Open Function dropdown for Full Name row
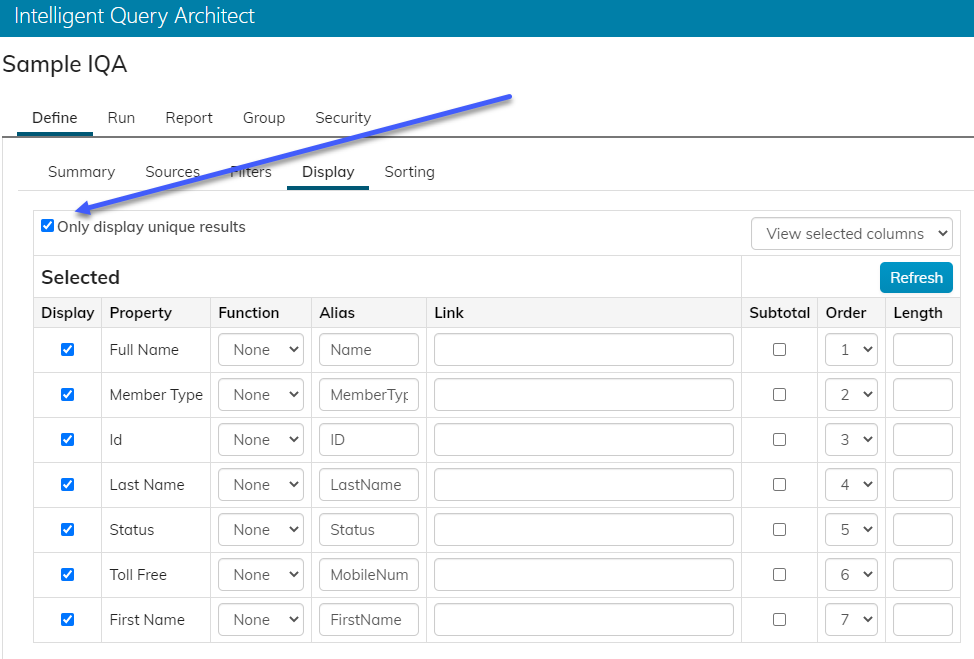The width and height of the screenshot is (974, 659). (x=260, y=350)
